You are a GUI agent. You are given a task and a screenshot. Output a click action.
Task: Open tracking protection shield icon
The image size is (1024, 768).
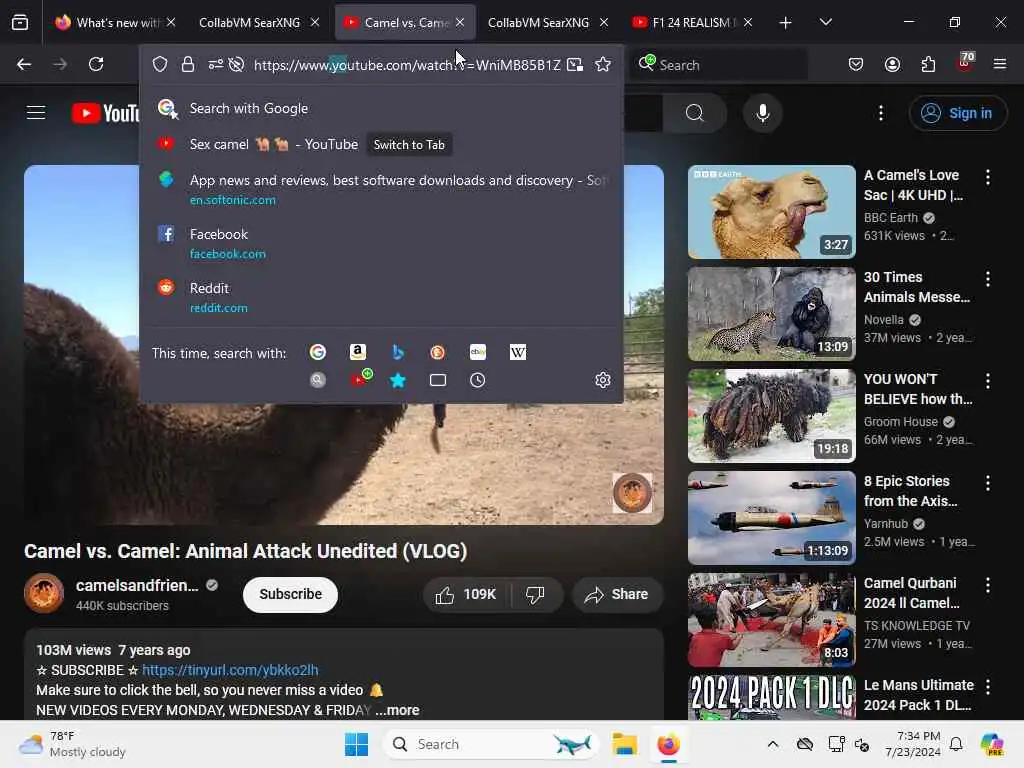tap(160, 64)
